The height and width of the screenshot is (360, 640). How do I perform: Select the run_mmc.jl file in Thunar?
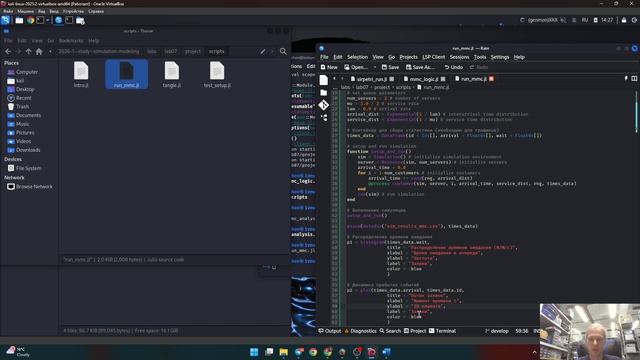pos(127,75)
